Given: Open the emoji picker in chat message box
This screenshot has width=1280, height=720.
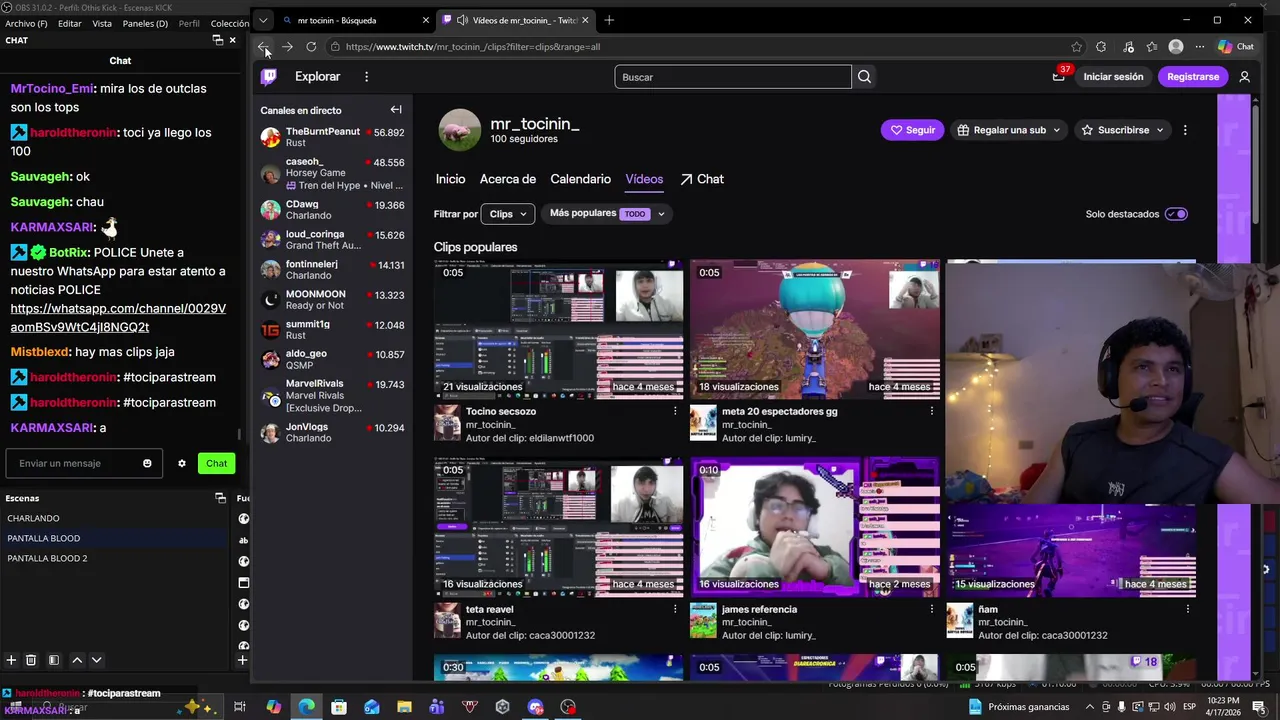Looking at the screenshot, I should click(x=147, y=463).
